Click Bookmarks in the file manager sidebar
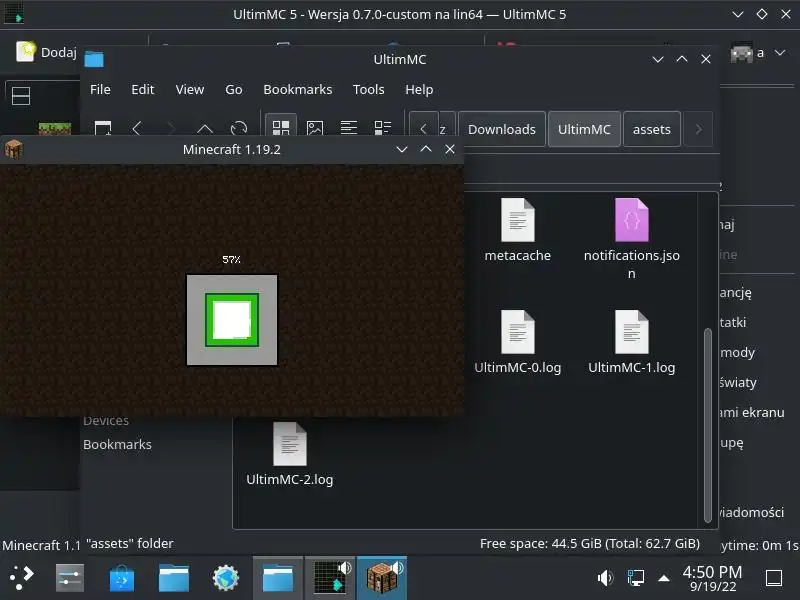This screenshot has height=600, width=800. pyautogui.click(x=117, y=444)
